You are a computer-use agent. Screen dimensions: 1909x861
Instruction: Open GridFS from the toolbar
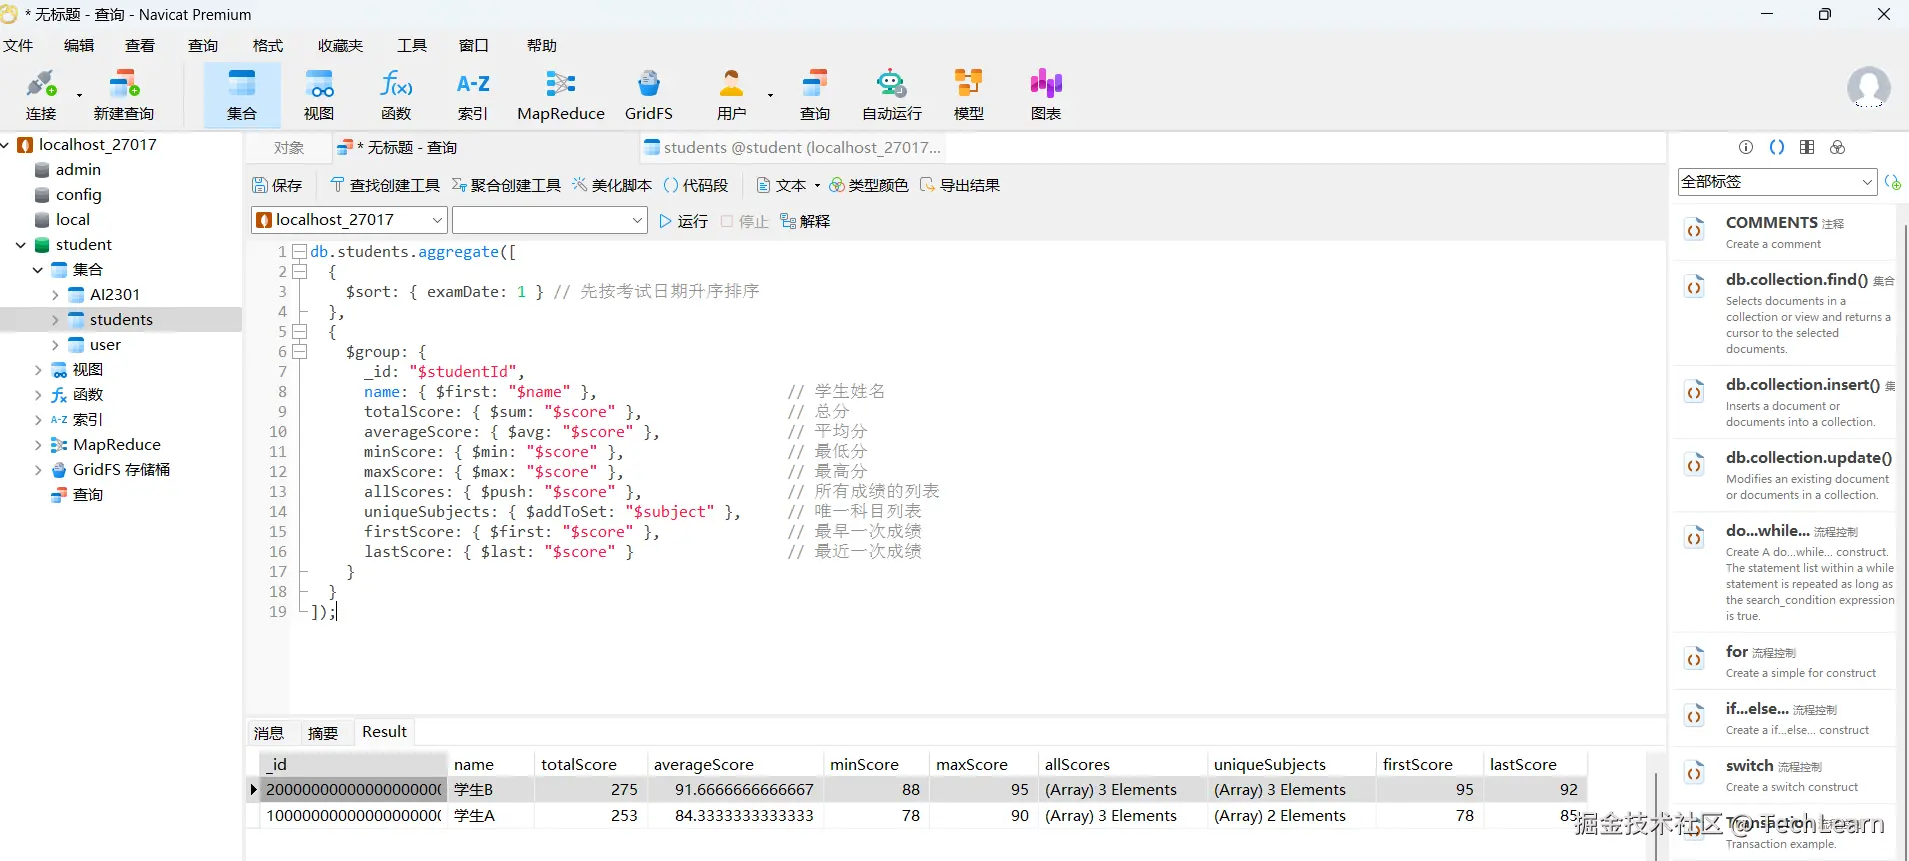649,95
